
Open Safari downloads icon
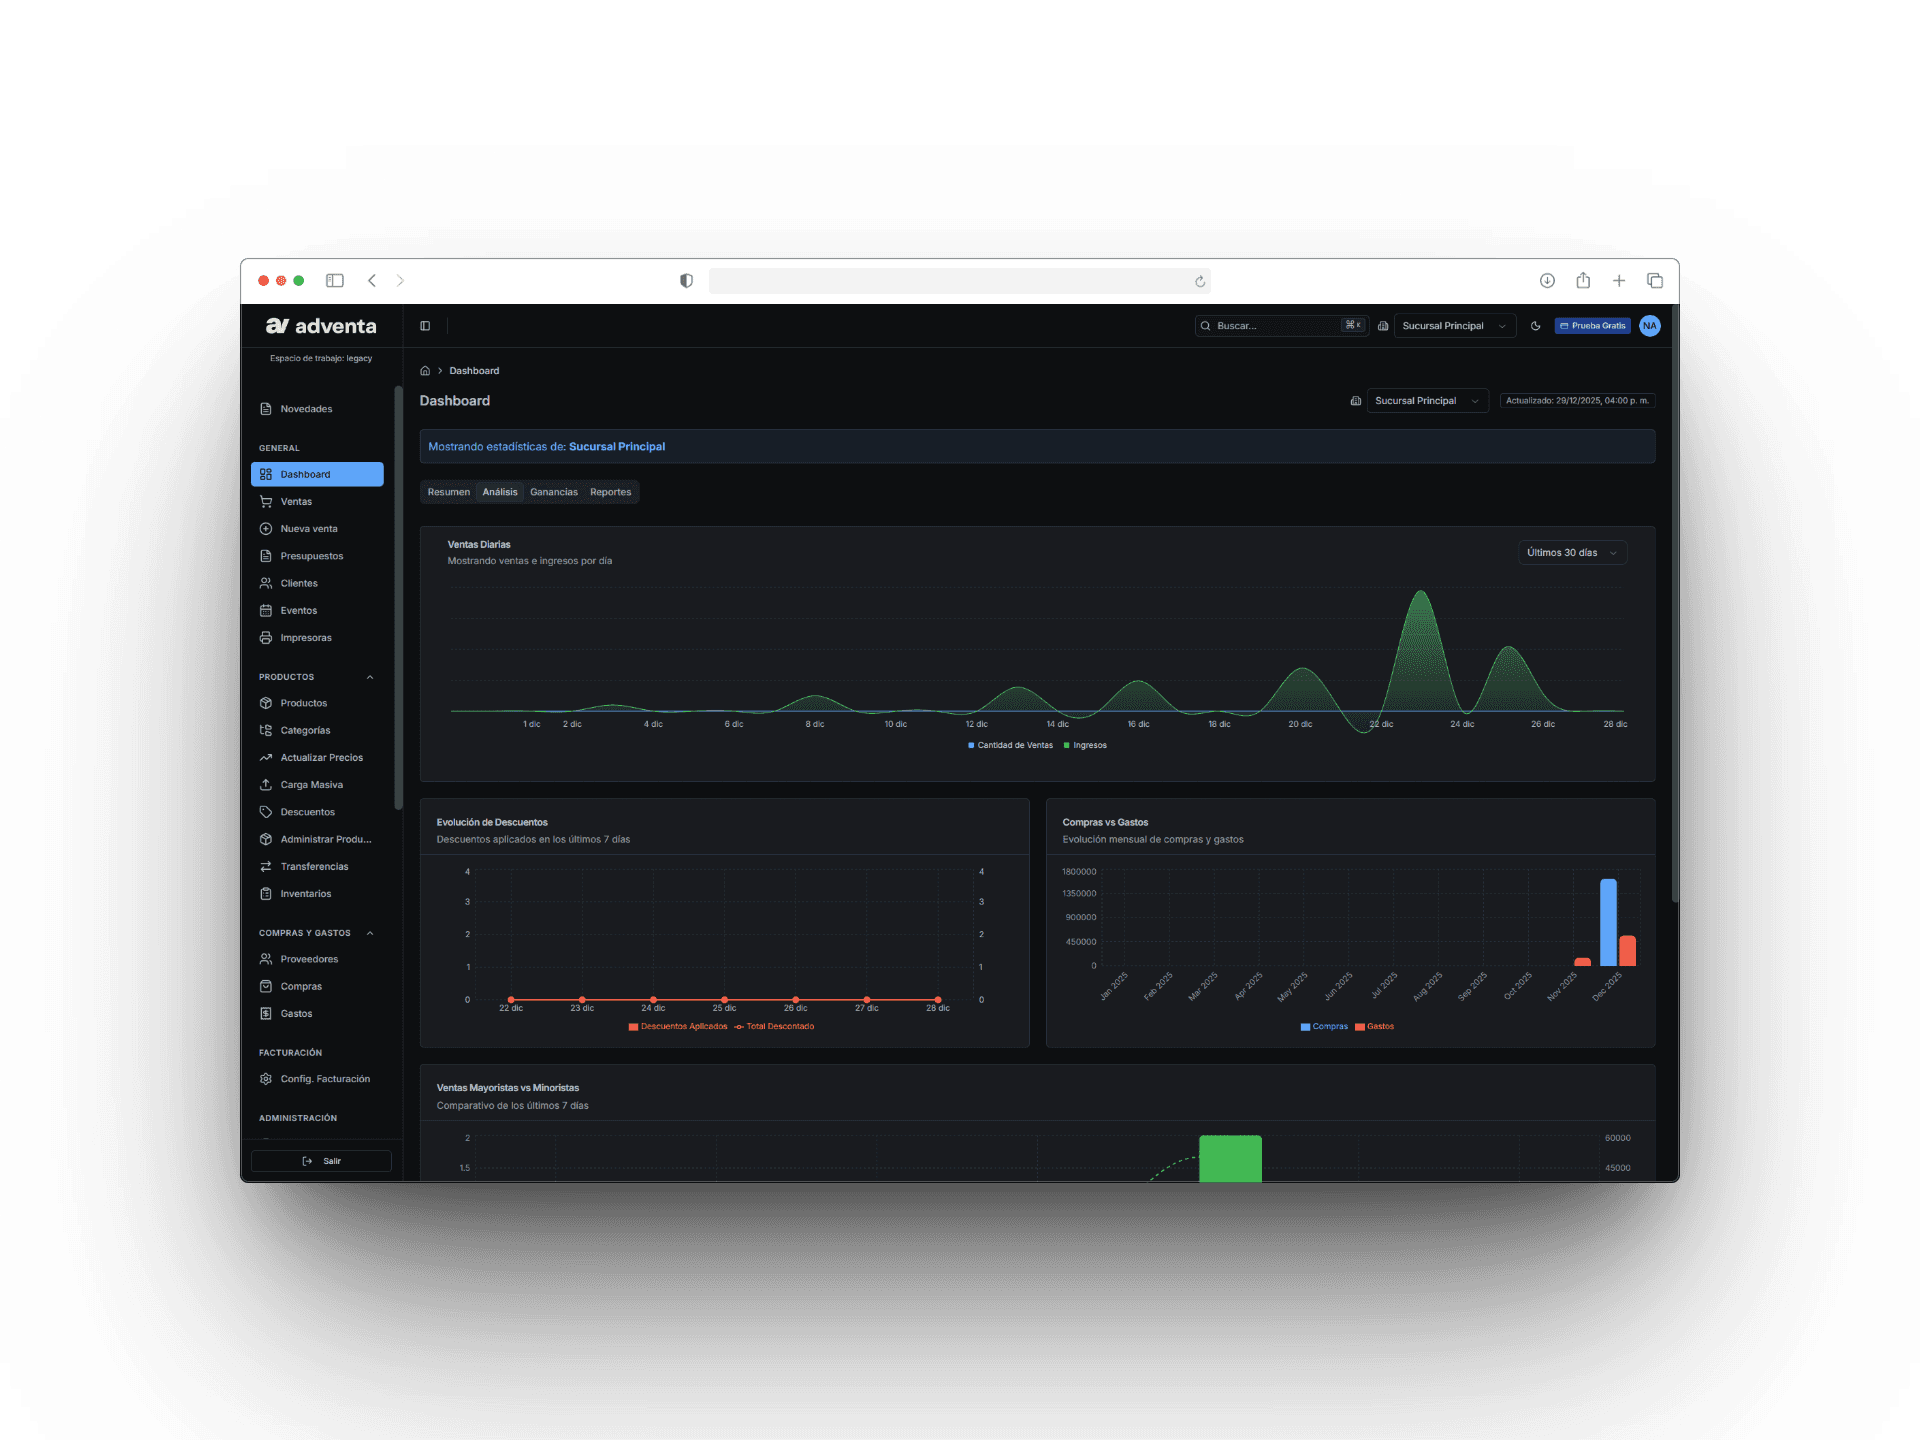click(x=1547, y=281)
